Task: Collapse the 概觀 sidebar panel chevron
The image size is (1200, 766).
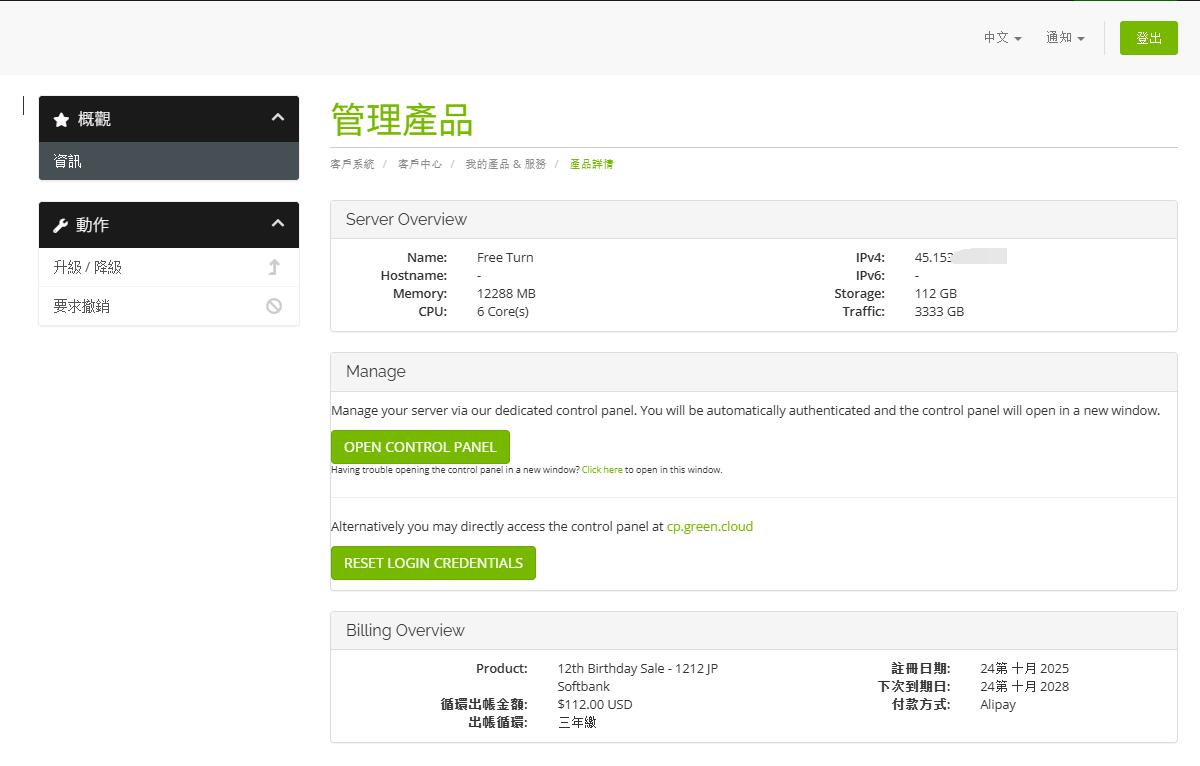Action: [278, 118]
